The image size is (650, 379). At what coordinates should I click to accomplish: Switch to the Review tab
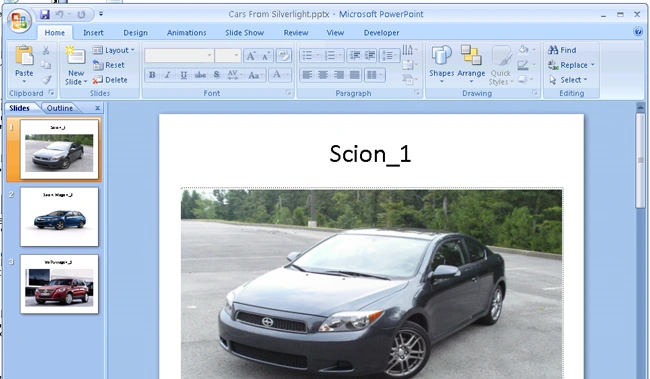click(x=296, y=33)
